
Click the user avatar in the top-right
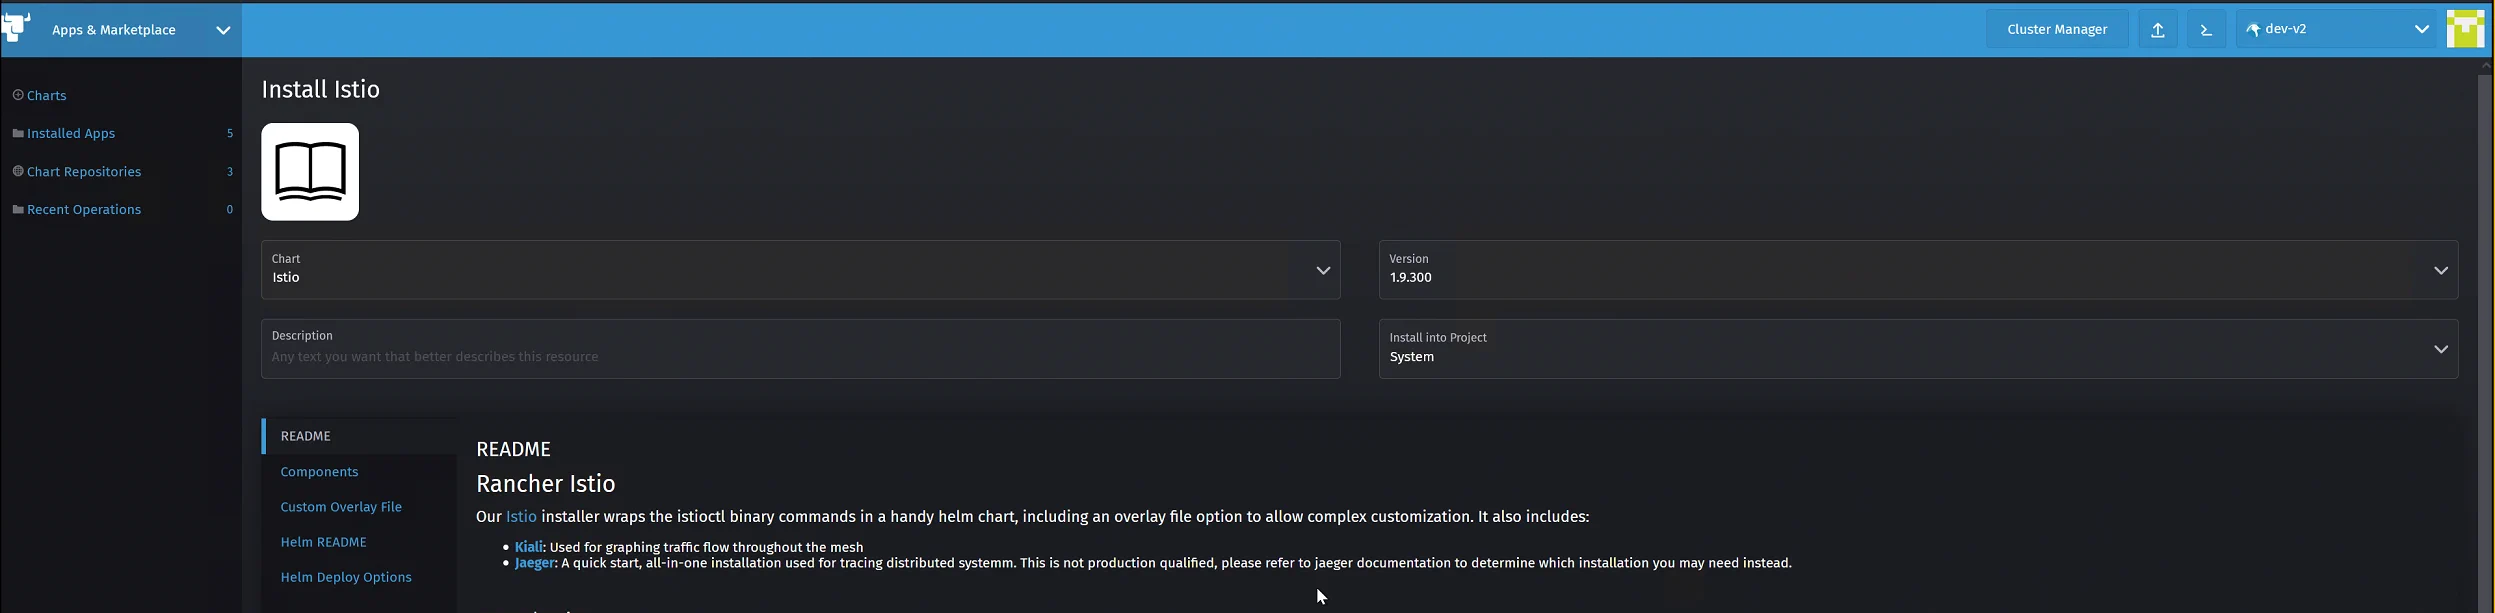coord(2466,28)
